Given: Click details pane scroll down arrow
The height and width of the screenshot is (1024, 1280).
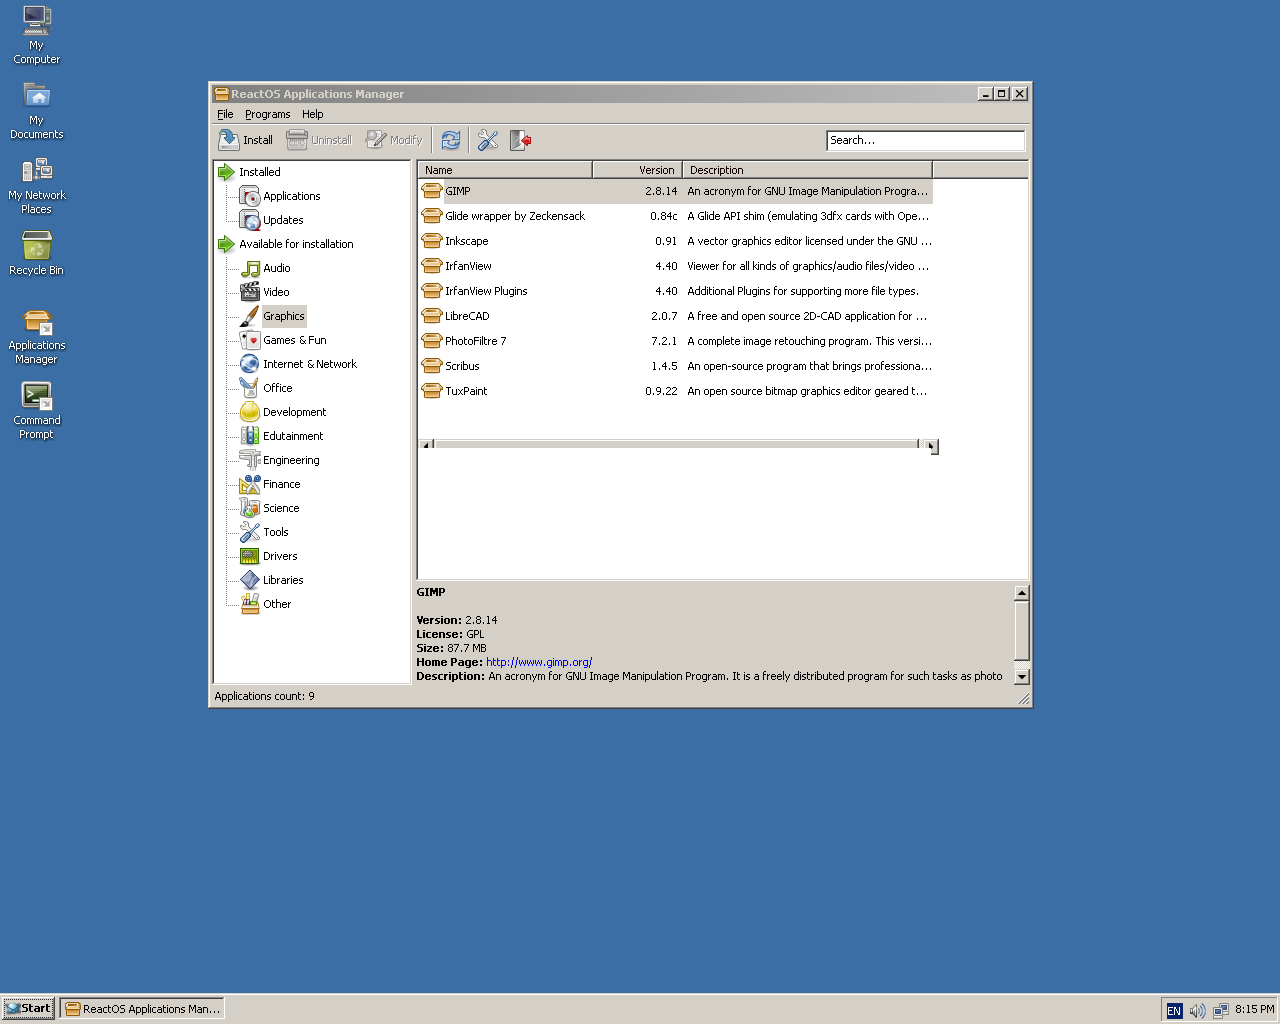Looking at the screenshot, I should point(1021,677).
